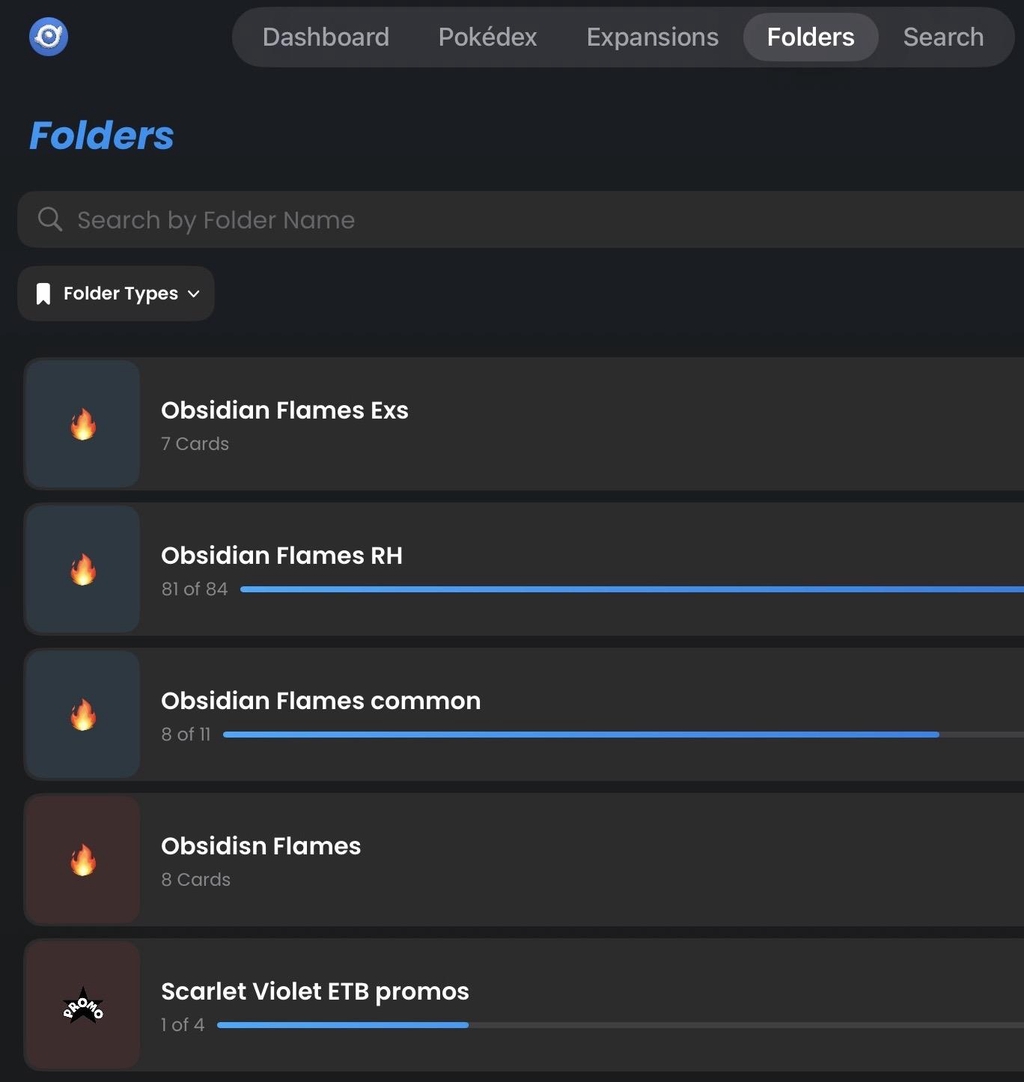Click the Obsidian Flames RH flame icon

pos(83,570)
